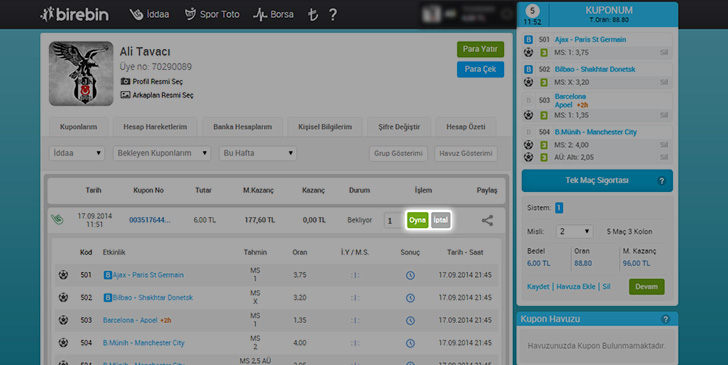The image size is (728, 365).
Task: Click the football icon in row 501
Action: (x=64, y=275)
